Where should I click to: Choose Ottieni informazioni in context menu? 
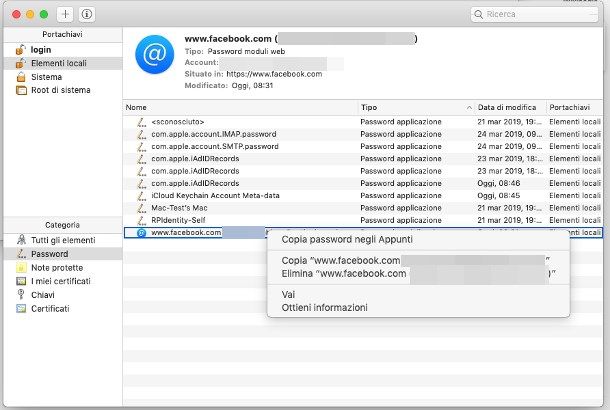point(324,308)
